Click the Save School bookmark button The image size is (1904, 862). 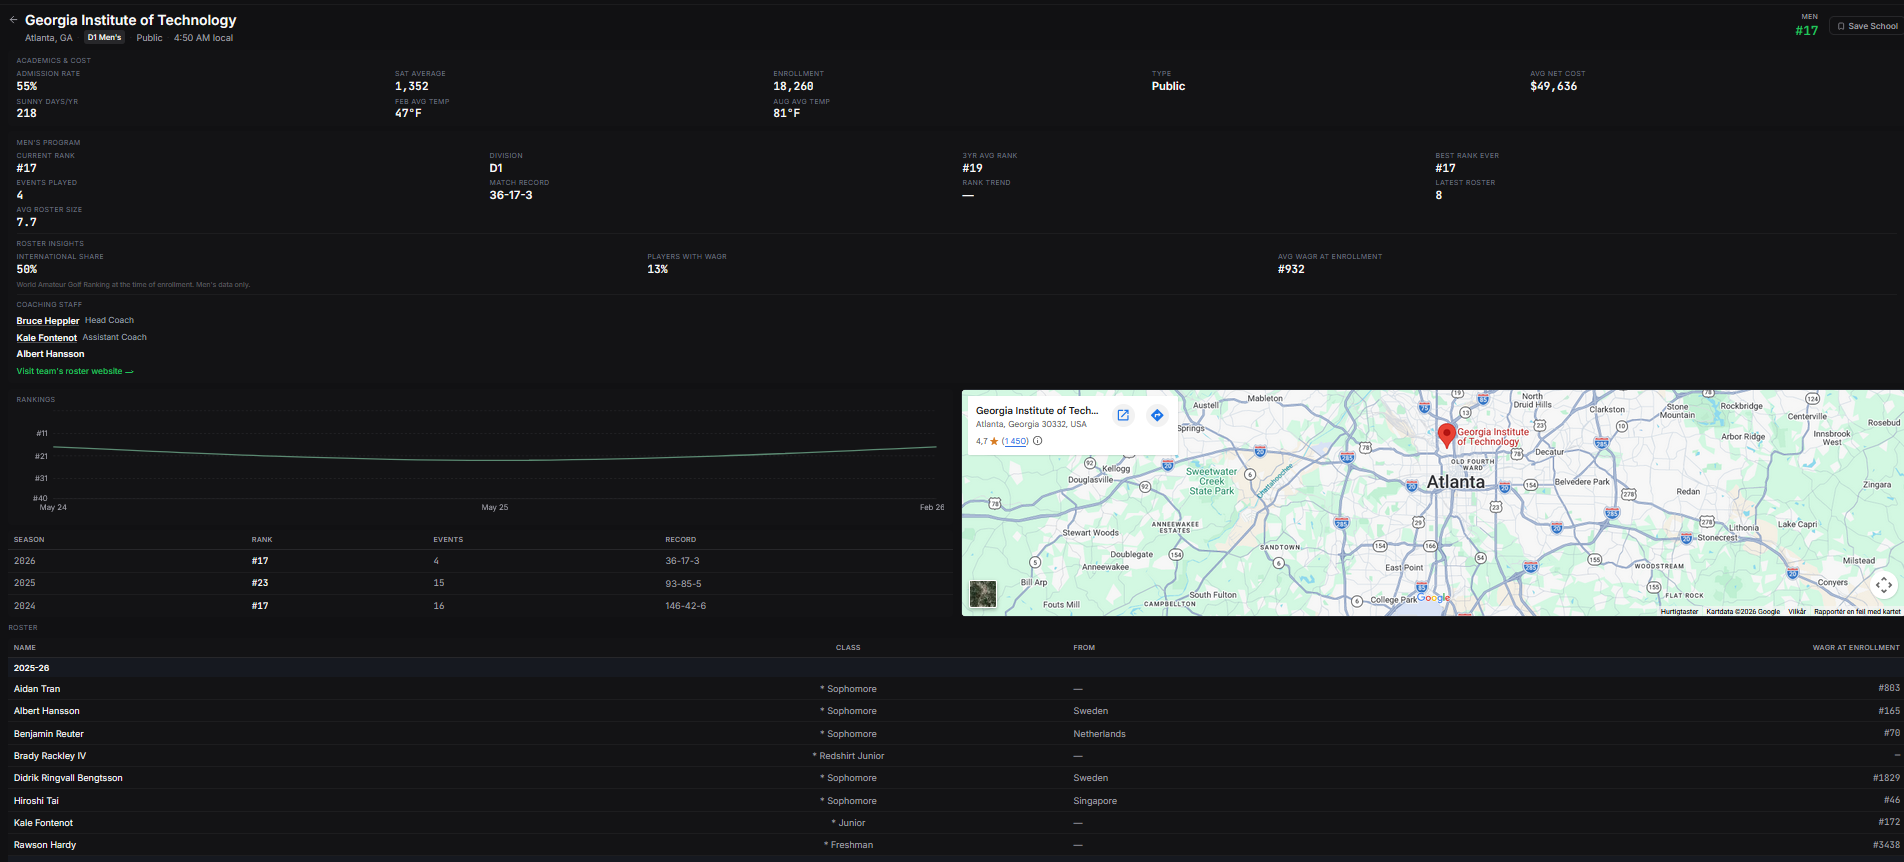(1866, 26)
